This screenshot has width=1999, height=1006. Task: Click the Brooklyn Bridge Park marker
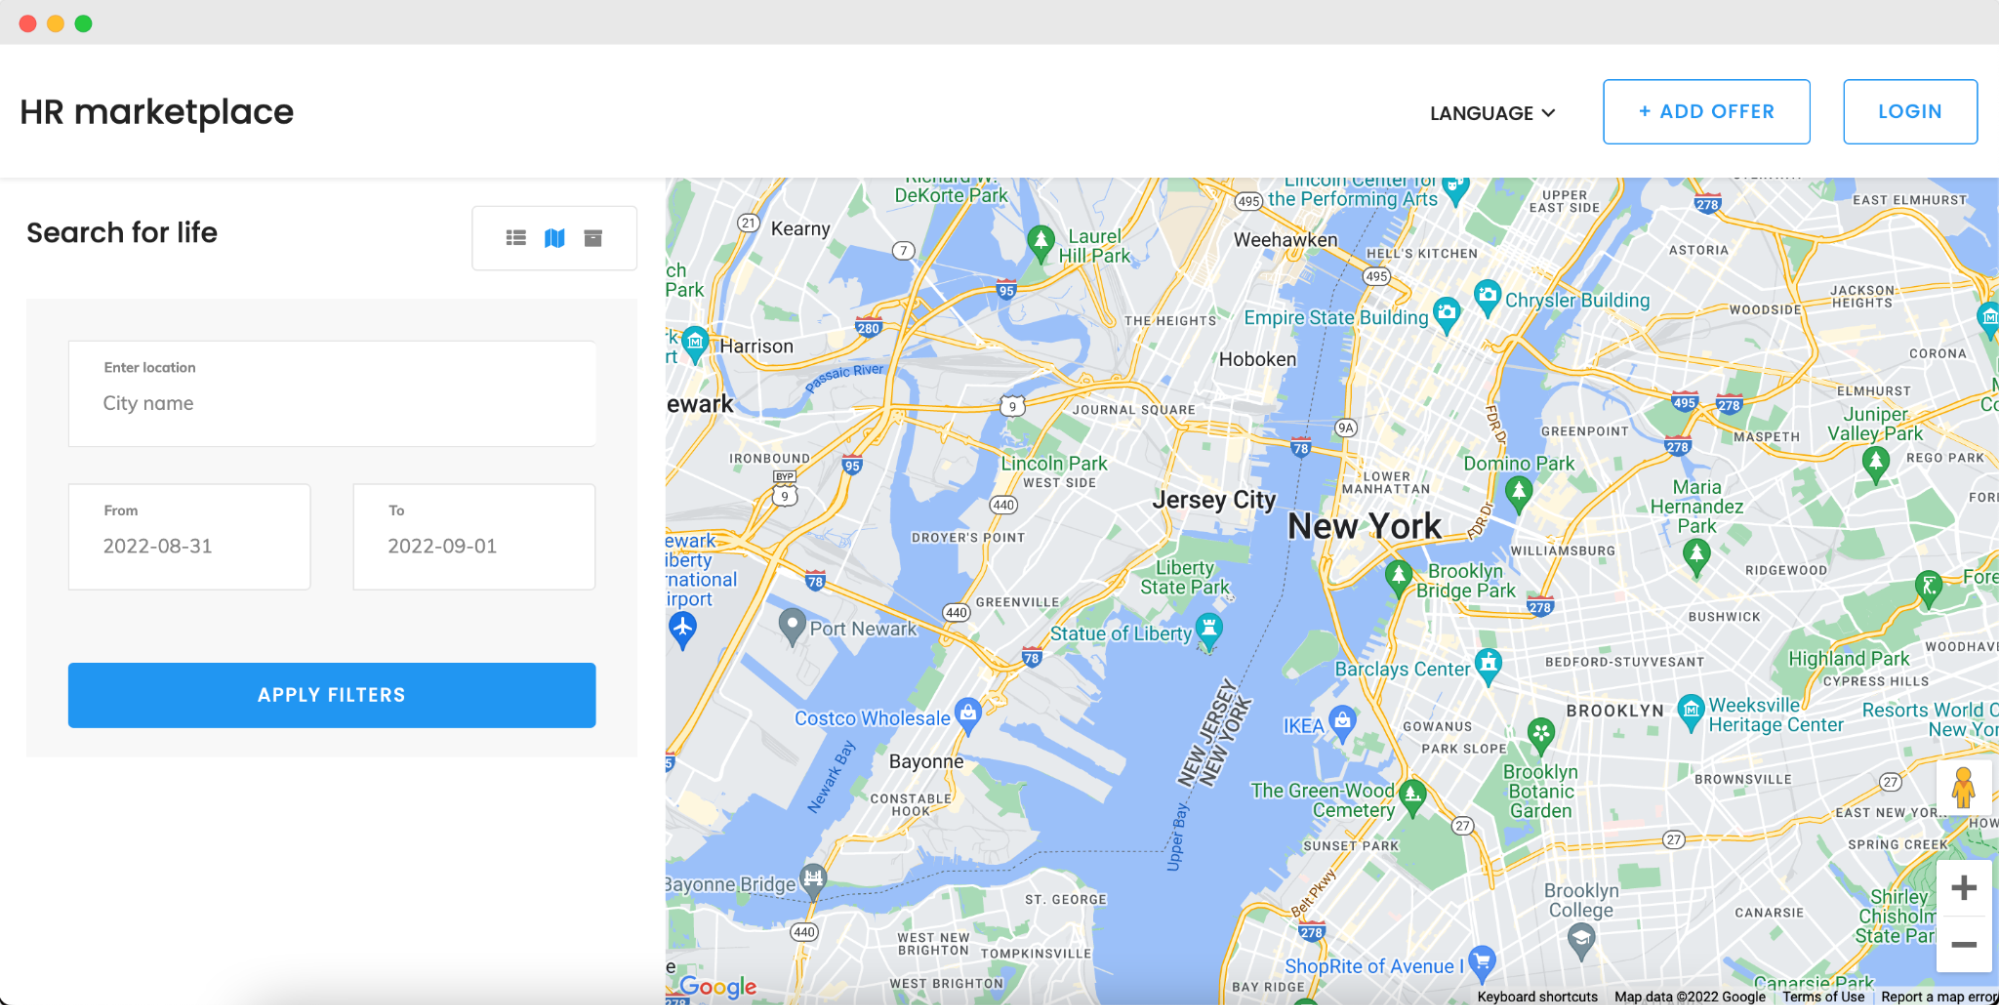click(x=1398, y=577)
